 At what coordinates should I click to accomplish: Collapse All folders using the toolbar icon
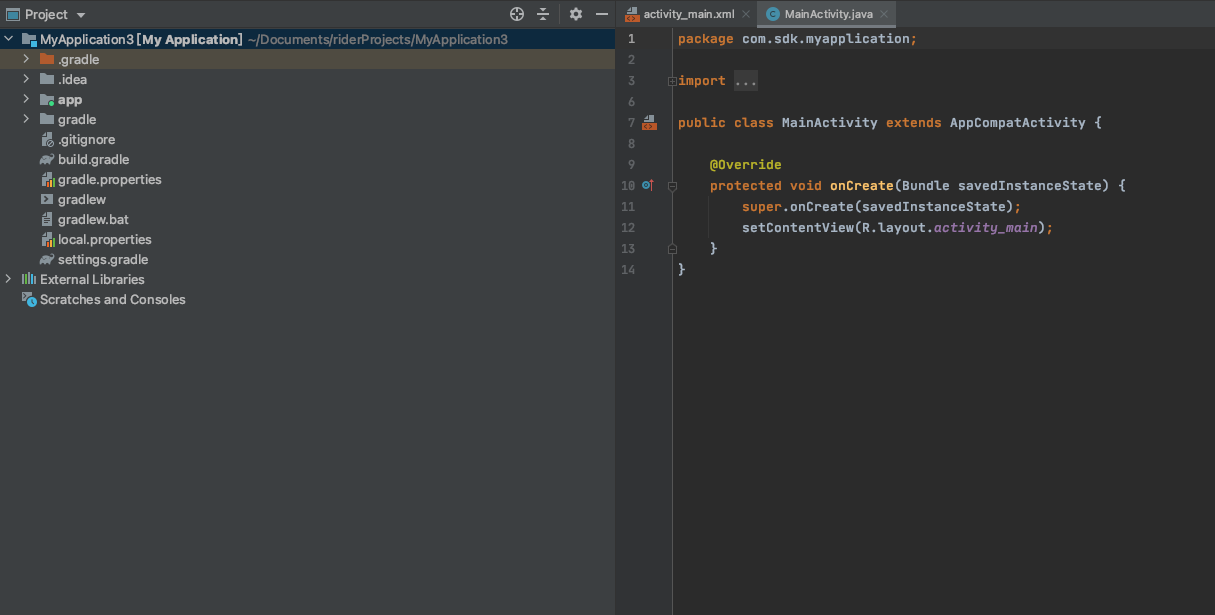pyautogui.click(x=543, y=13)
